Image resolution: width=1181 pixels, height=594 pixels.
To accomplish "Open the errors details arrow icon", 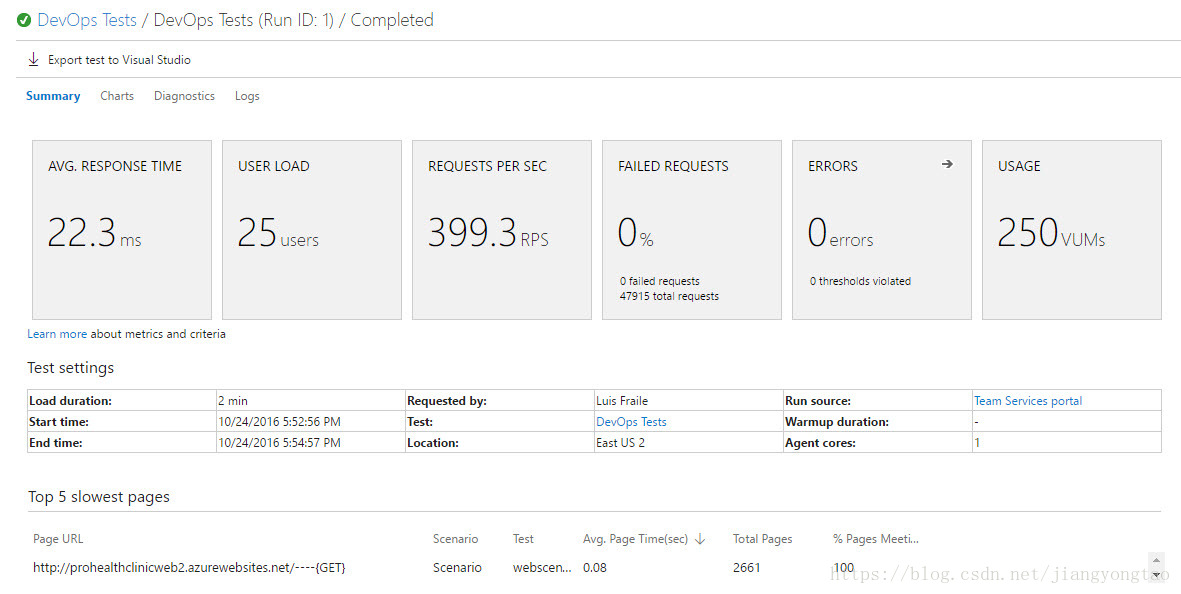I will tap(947, 164).
